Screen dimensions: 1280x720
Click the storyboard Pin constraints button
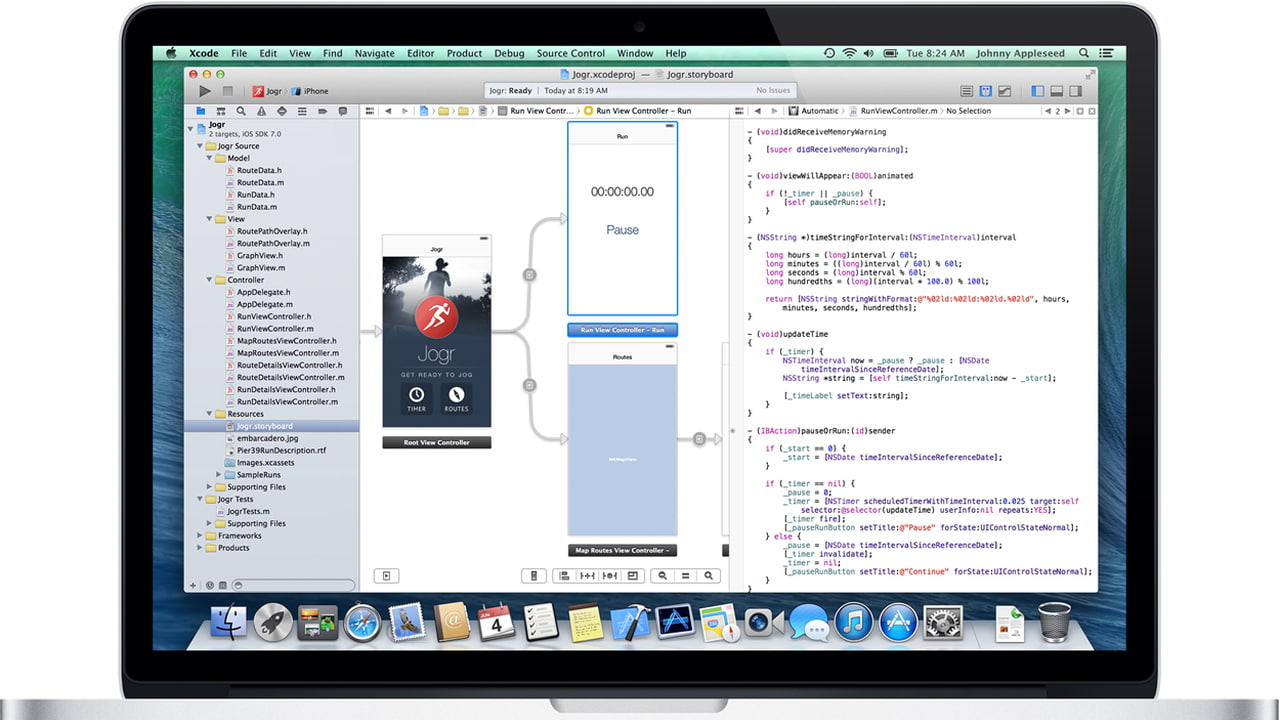click(x=587, y=576)
